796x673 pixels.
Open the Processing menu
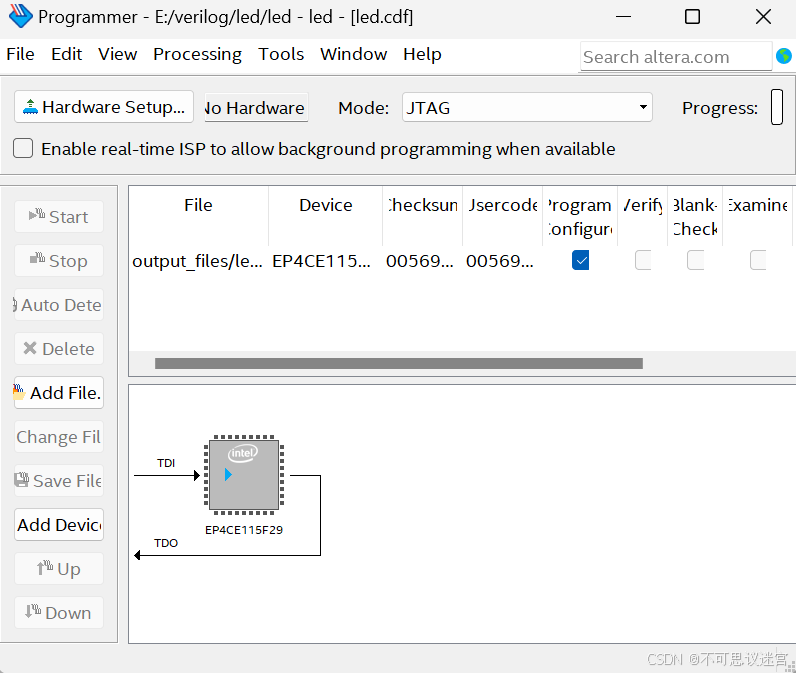tap(197, 54)
